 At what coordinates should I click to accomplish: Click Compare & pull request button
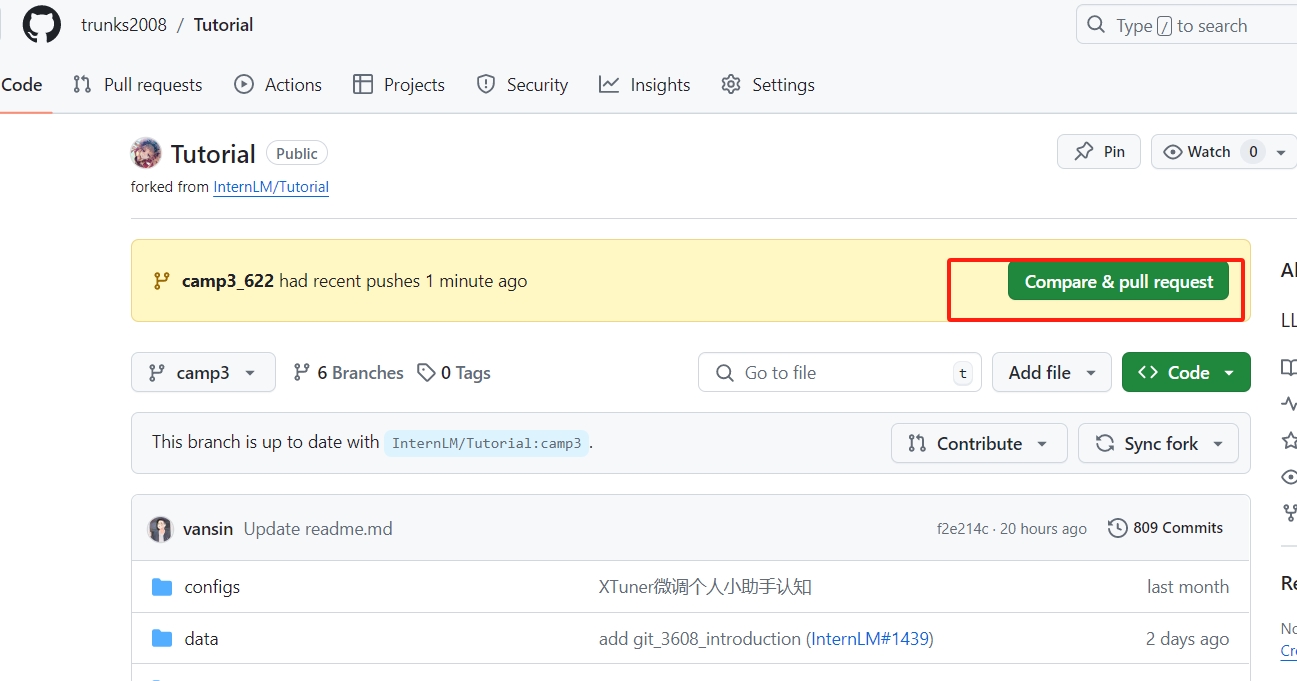coord(1118,282)
